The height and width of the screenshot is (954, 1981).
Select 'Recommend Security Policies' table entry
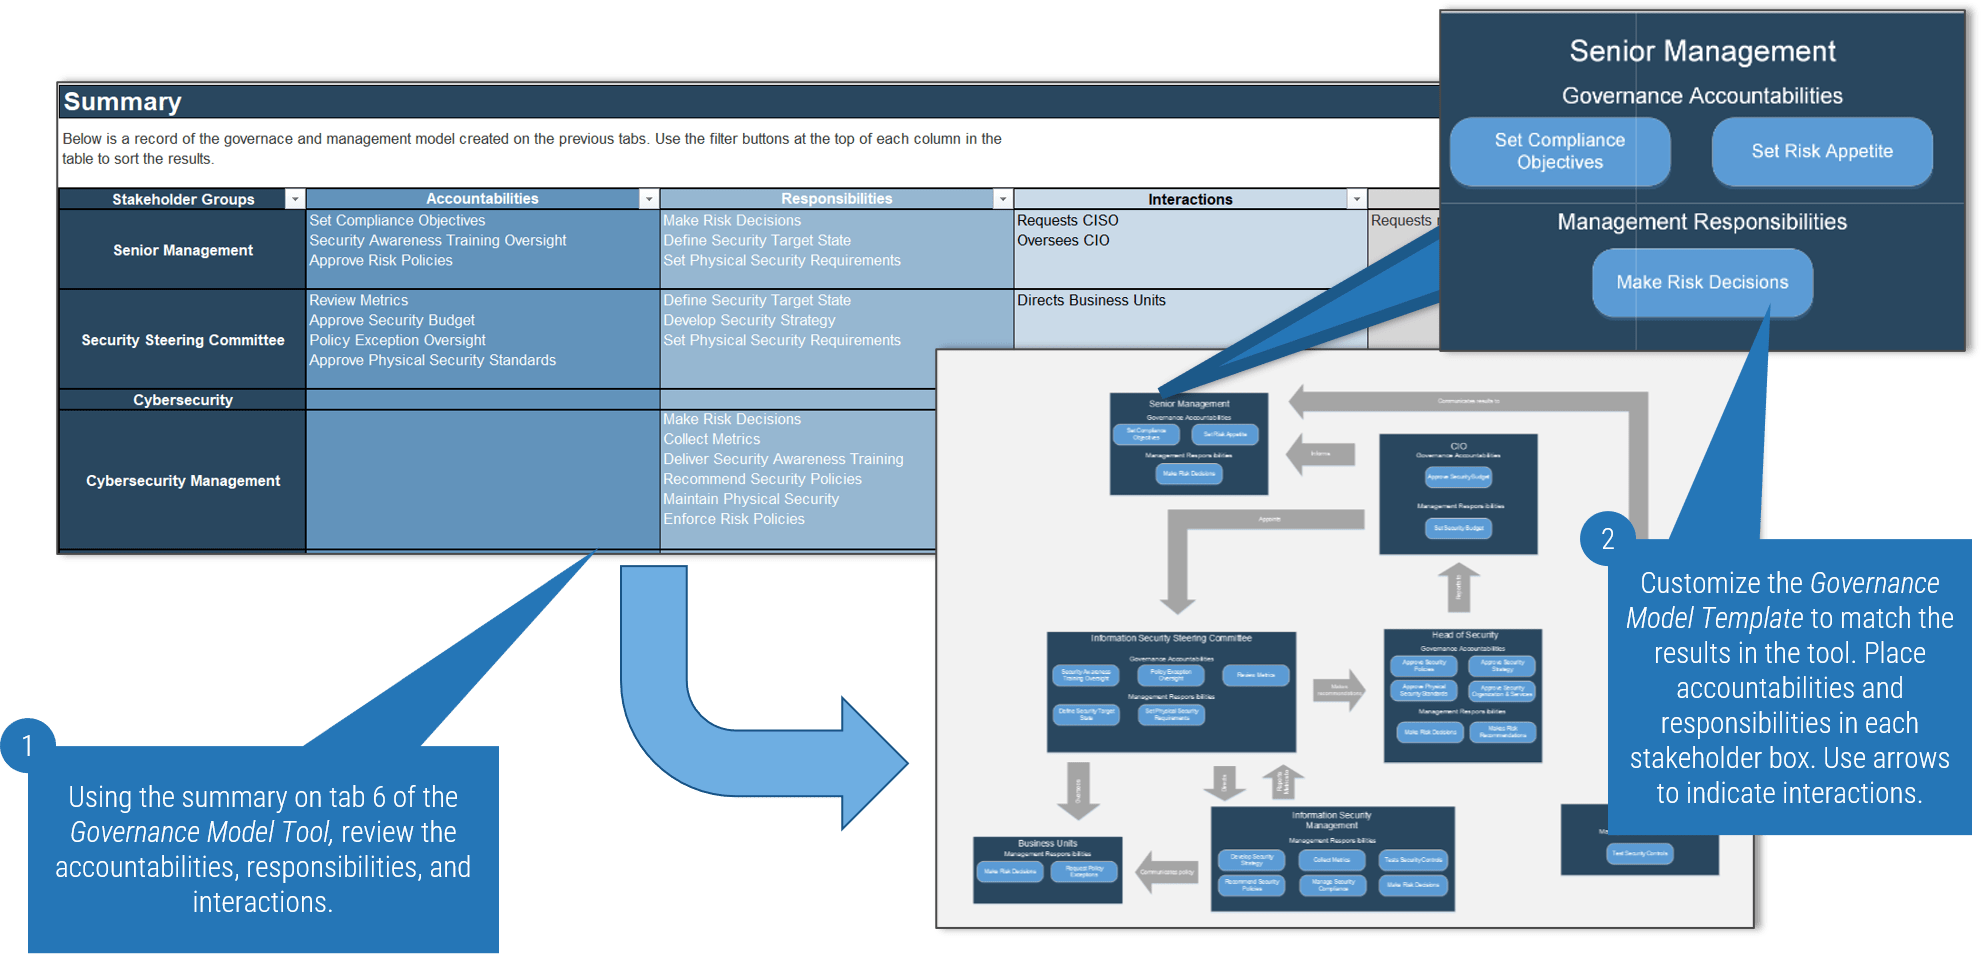point(762,479)
